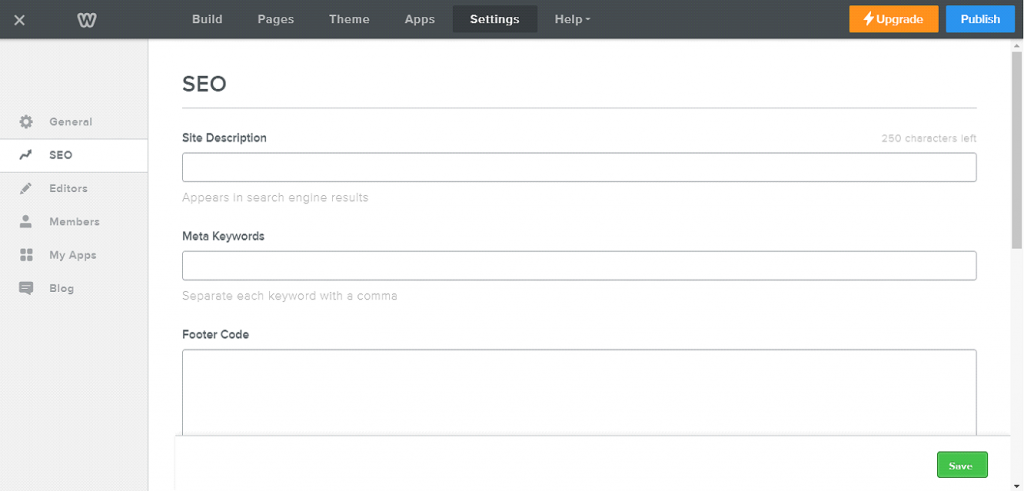
Task: Click the Weebly logo icon
Action: click(87, 20)
